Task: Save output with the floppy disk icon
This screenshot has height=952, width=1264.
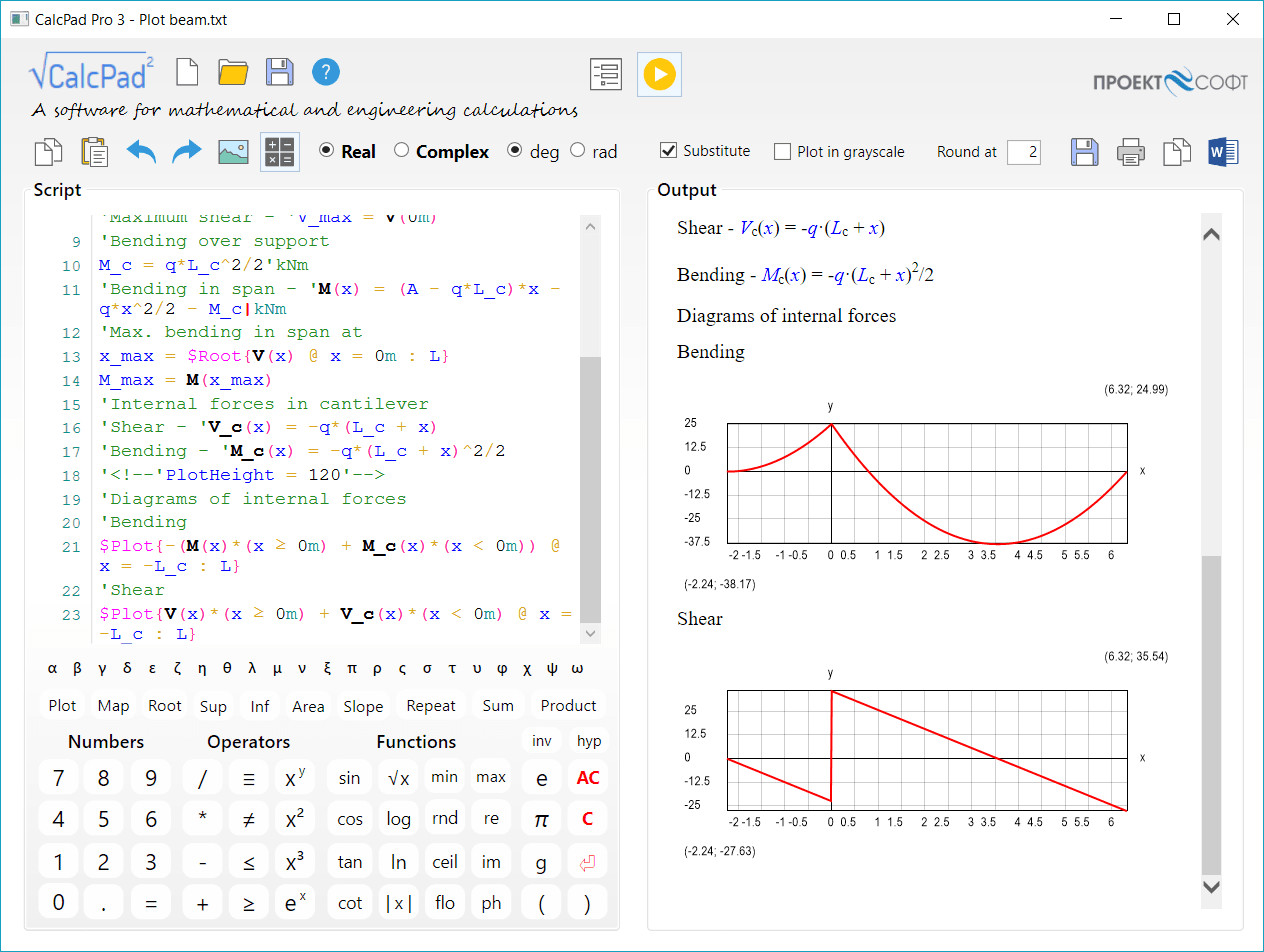Action: point(1085,152)
